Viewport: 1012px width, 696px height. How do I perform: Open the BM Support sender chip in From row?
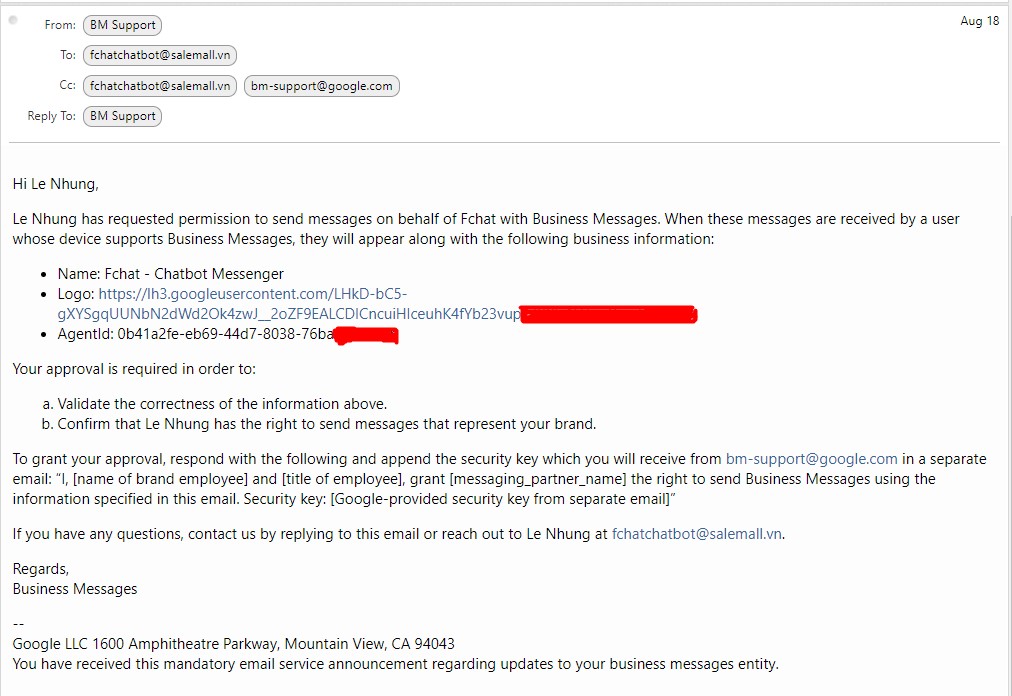coord(123,25)
